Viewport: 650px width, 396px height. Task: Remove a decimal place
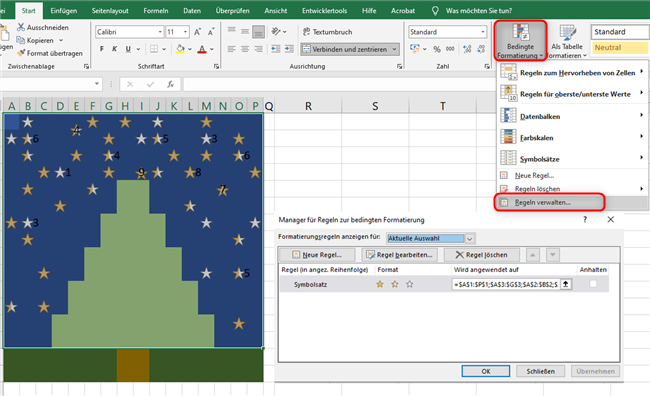pos(481,49)
